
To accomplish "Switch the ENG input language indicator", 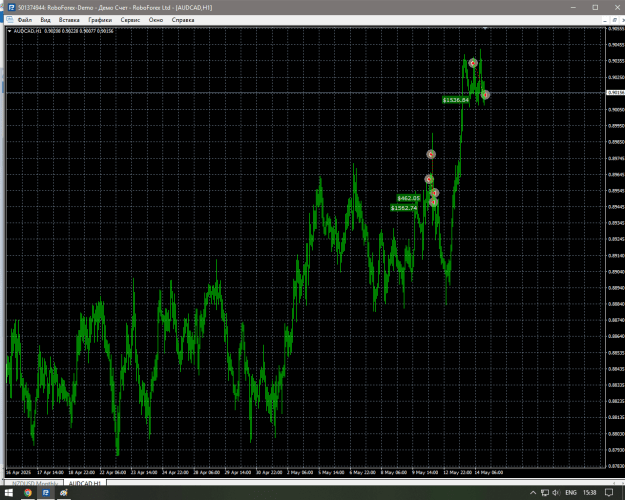I will [x=571, y=493].
